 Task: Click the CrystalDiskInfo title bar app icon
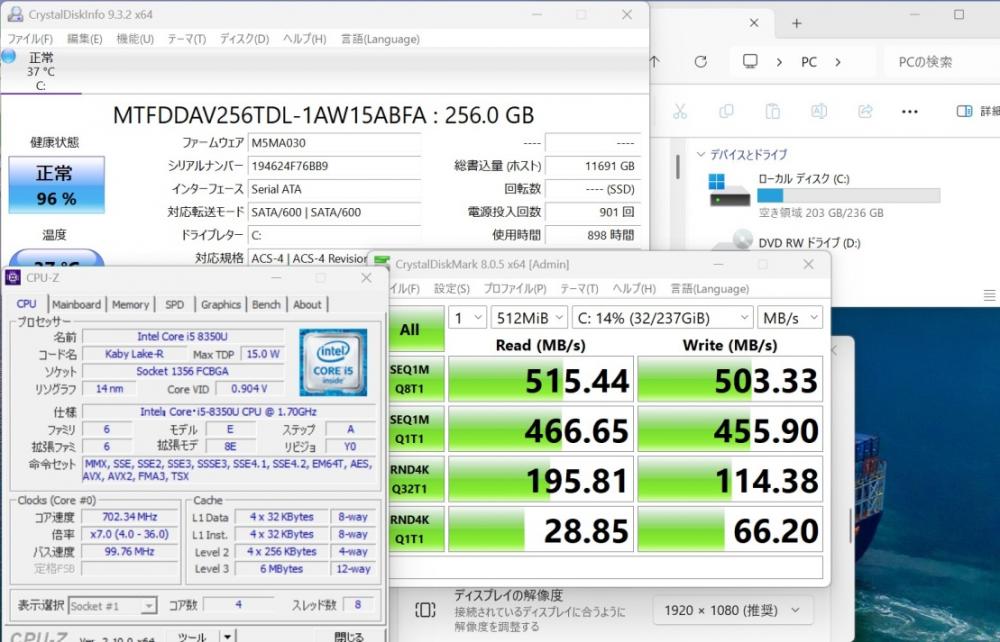click(15, 15)
